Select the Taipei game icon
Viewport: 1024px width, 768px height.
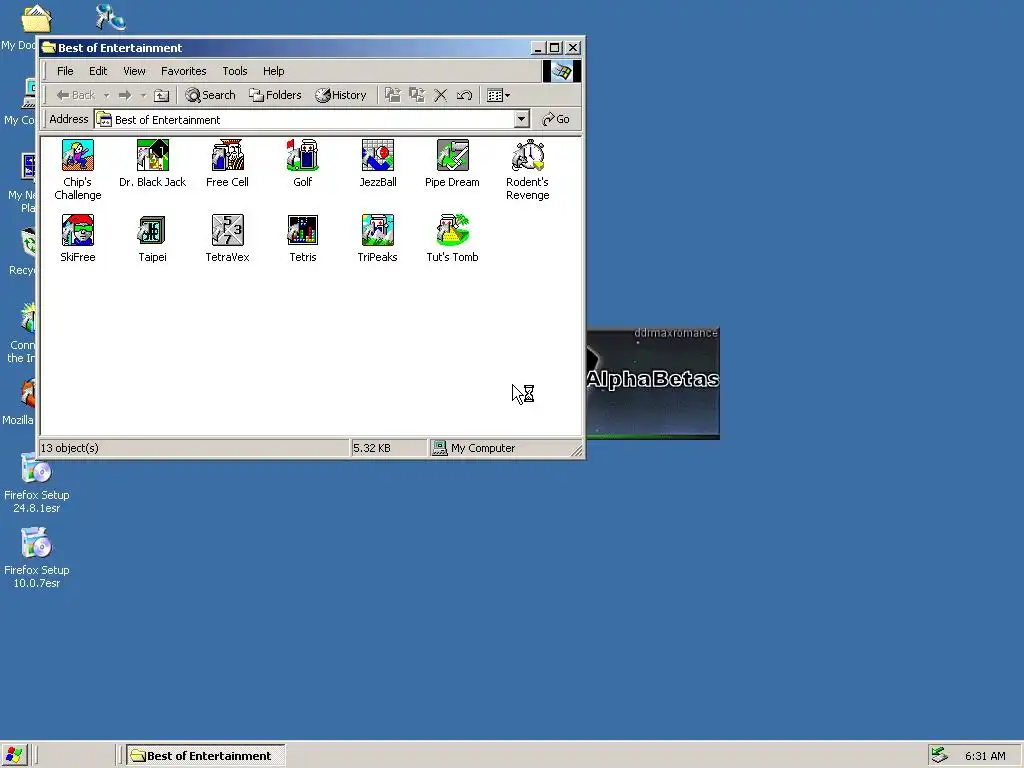[x=153, y=231]
